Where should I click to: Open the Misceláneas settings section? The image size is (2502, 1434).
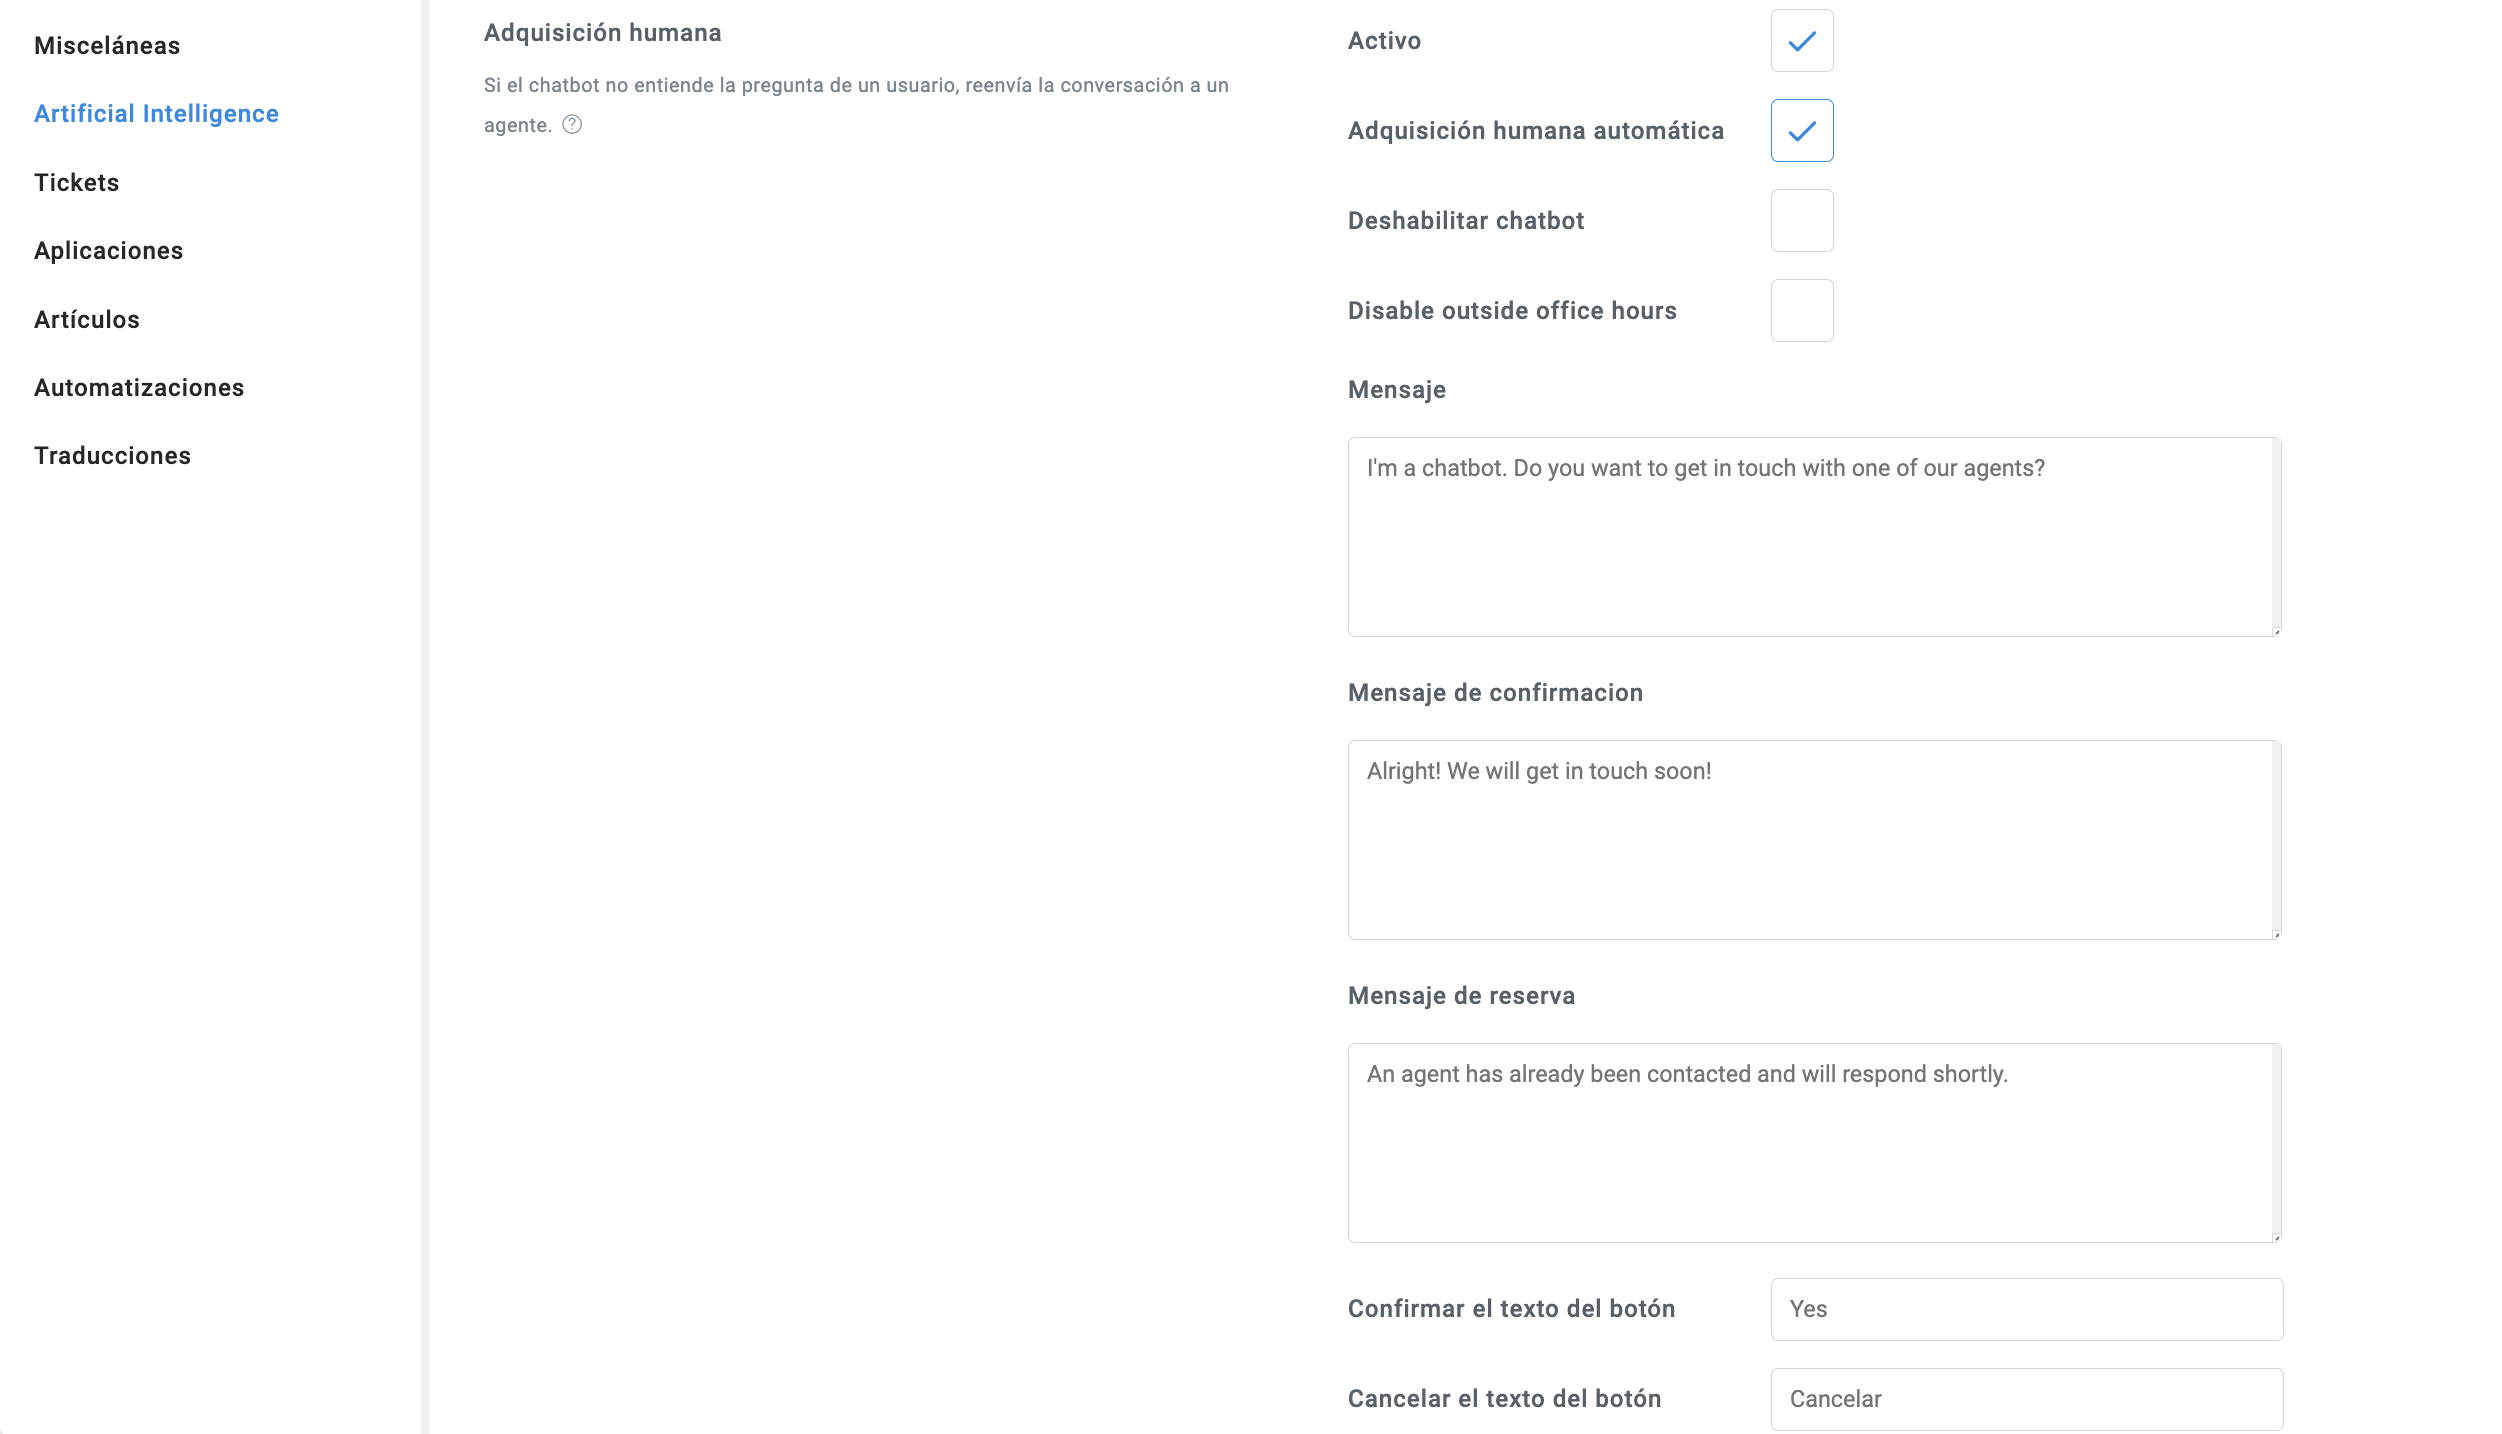[107, 46]
